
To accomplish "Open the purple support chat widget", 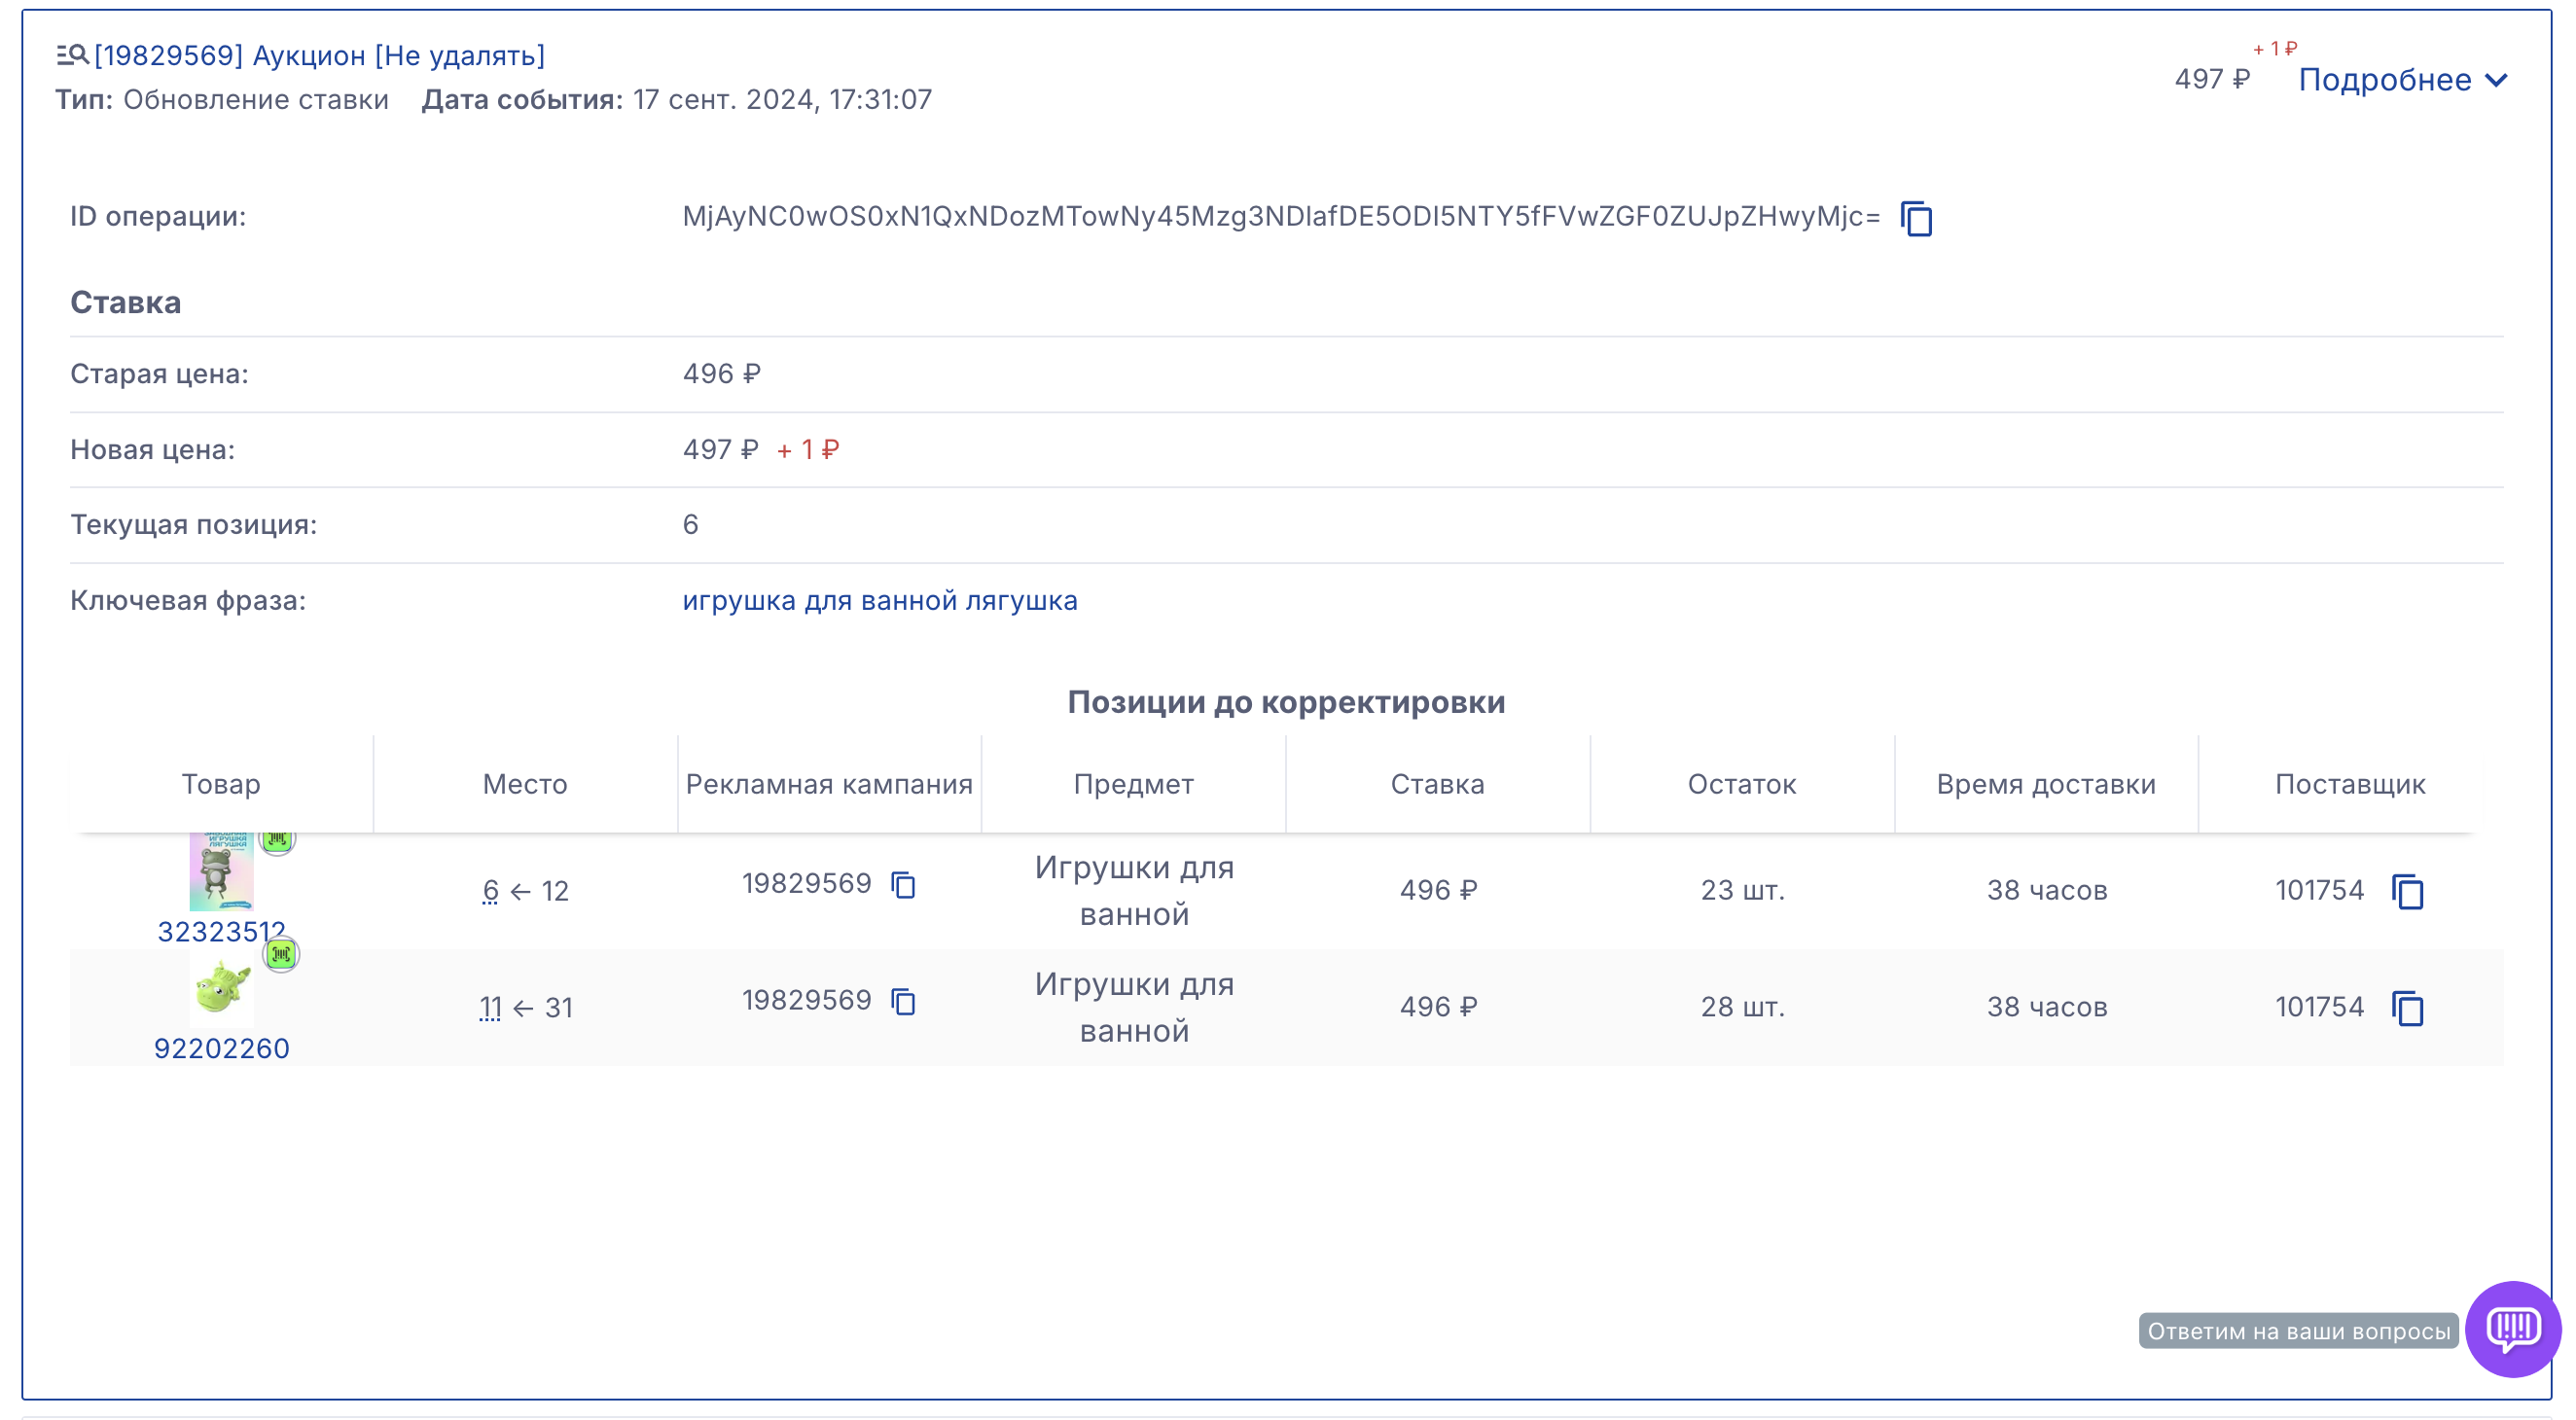I will [x=2511, y=1328].
